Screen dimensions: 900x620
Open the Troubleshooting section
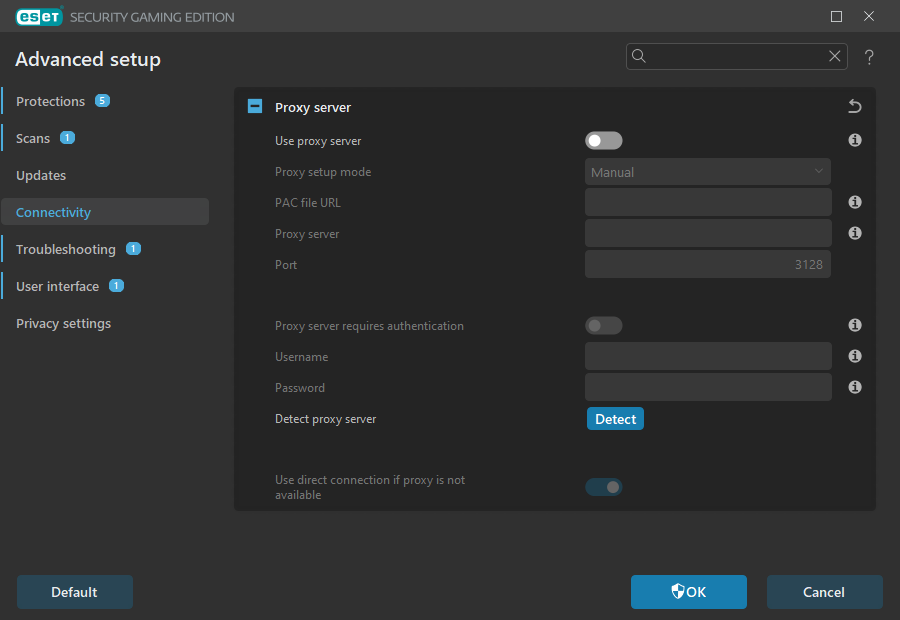(x=66, y=249)
